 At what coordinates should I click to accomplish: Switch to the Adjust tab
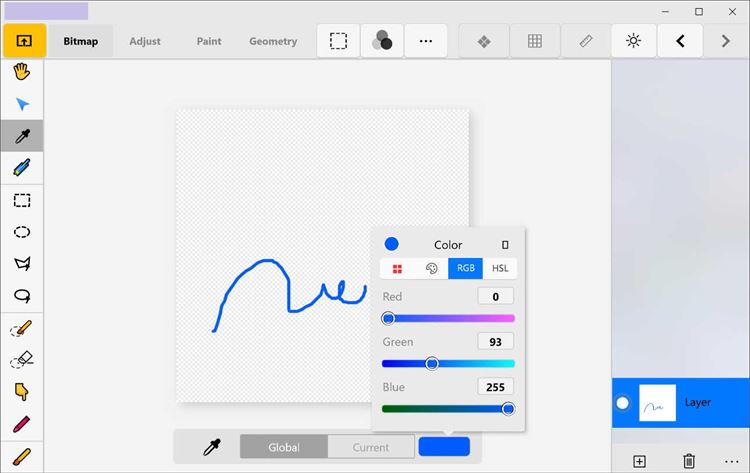(145, 41)
